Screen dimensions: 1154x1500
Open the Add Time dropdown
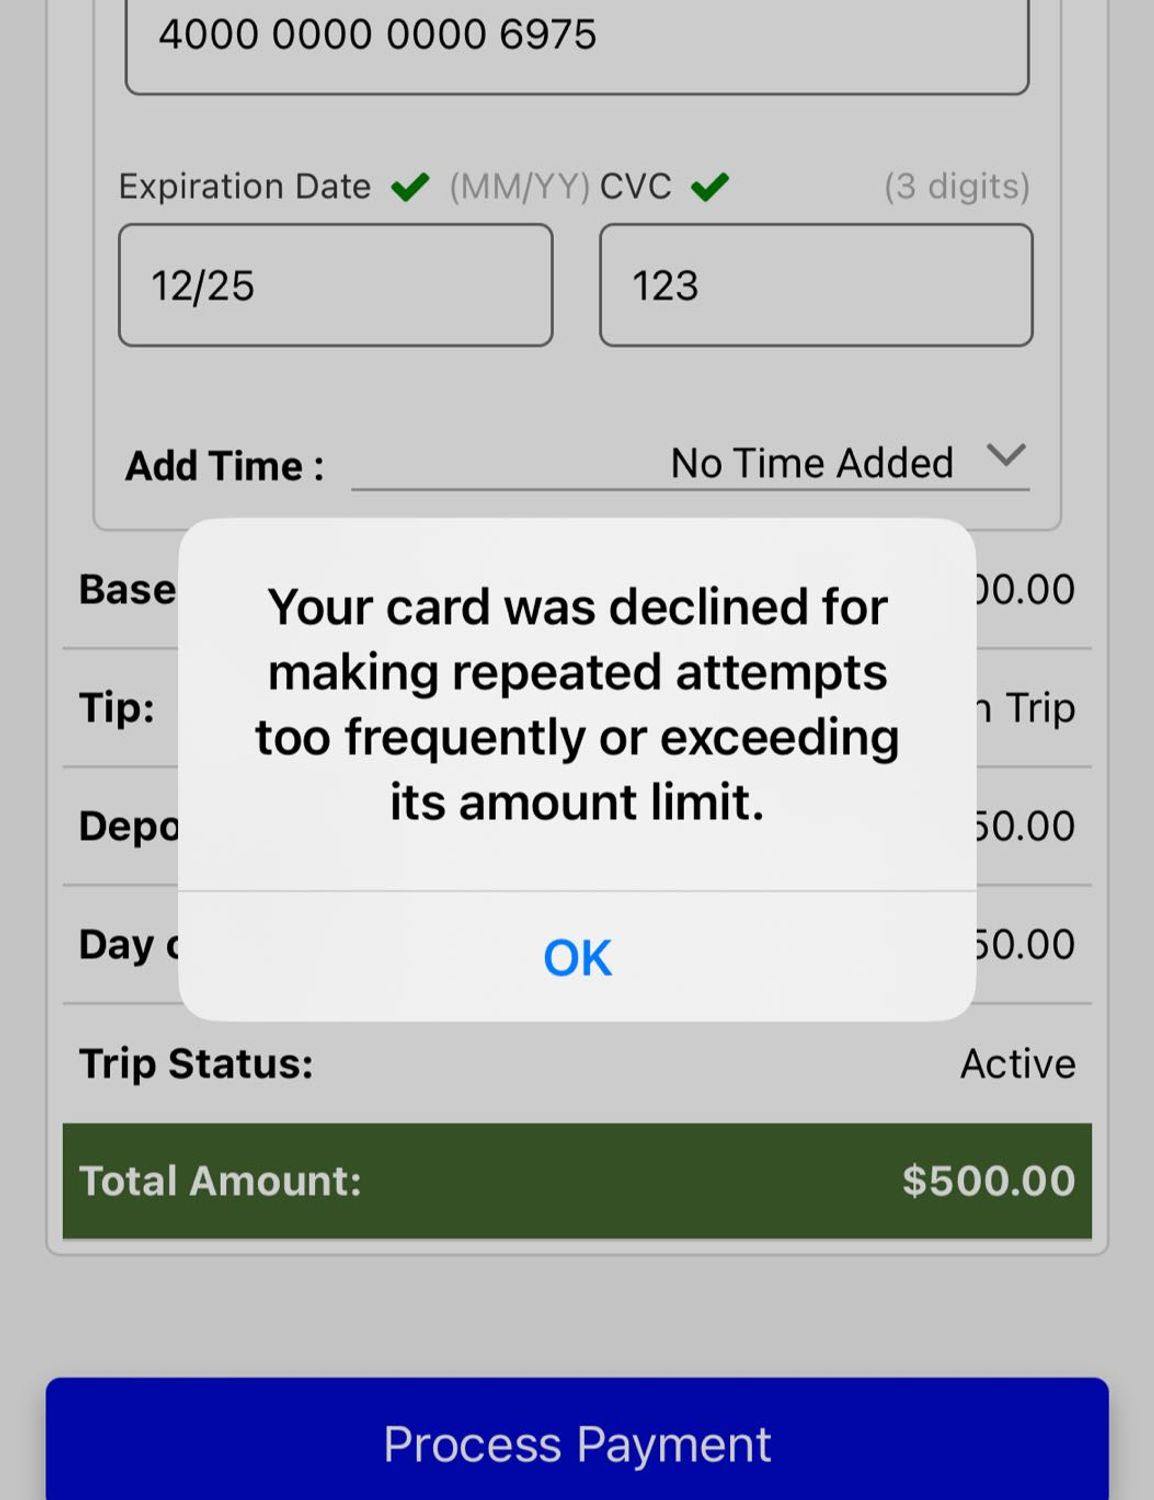[x=690, y=463]
